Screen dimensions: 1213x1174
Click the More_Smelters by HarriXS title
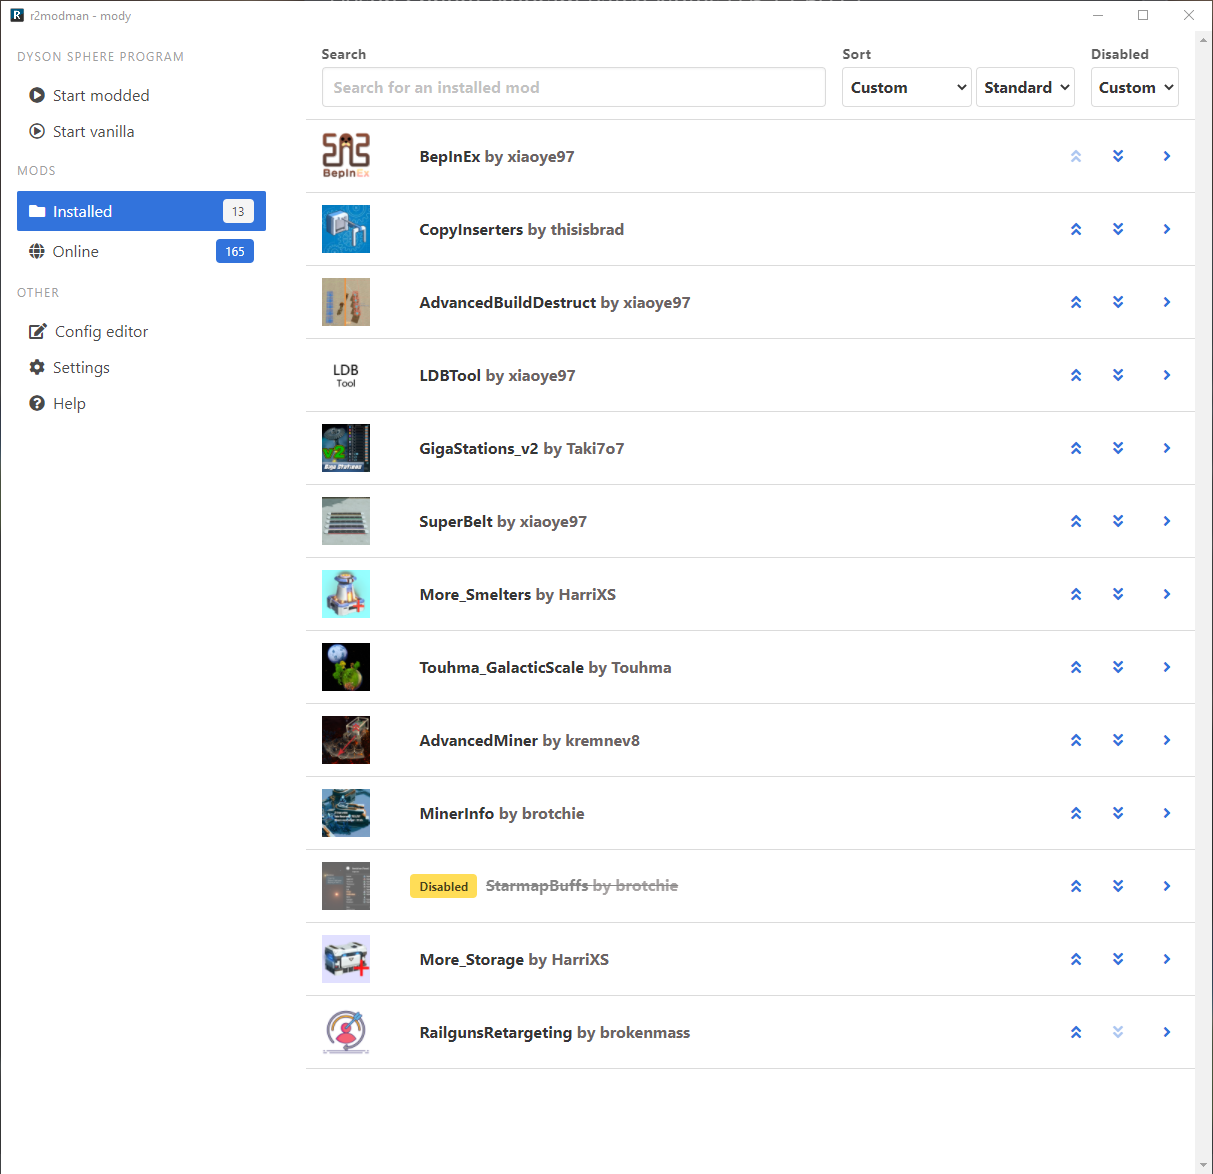517,594
